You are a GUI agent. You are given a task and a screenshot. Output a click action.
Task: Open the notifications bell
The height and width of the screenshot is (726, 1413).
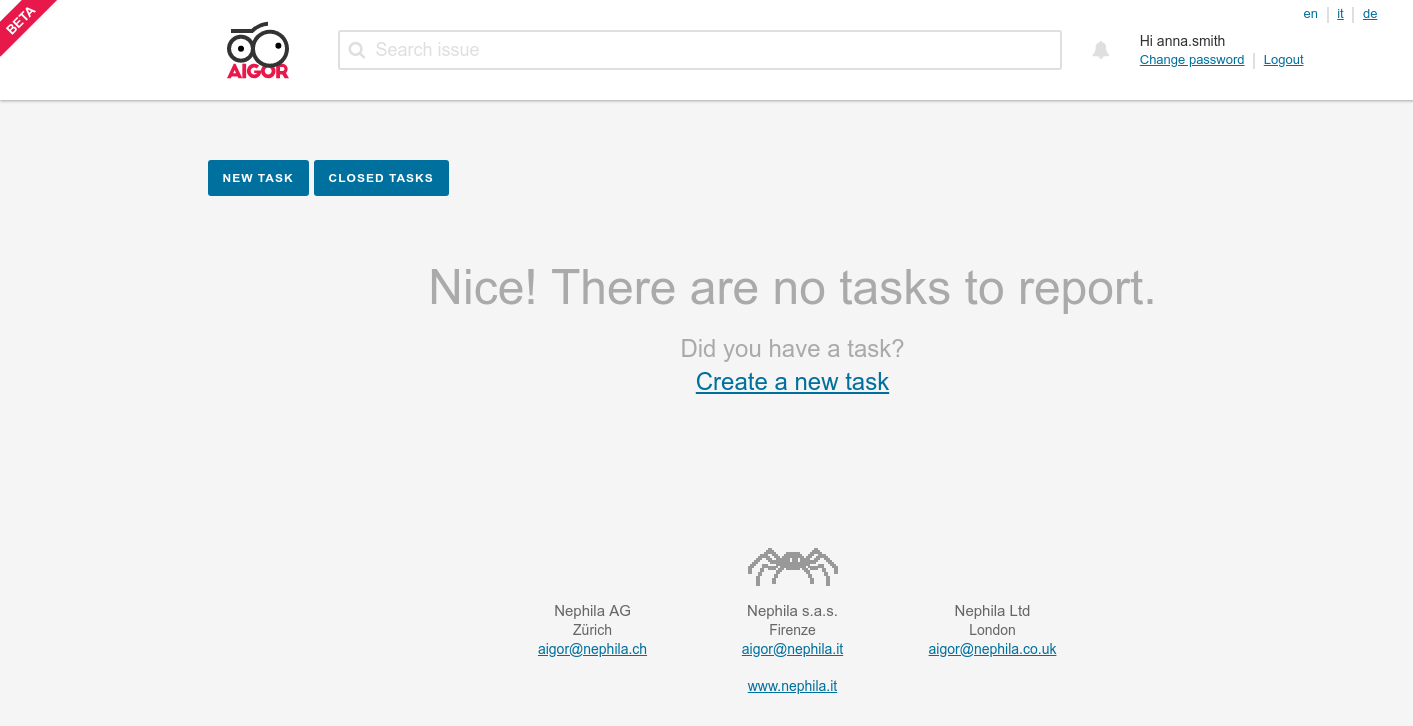(x=1101, y=50)
